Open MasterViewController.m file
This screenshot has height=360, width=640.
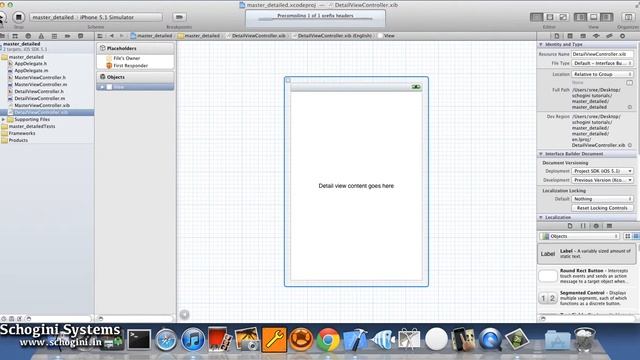point(40,84)
